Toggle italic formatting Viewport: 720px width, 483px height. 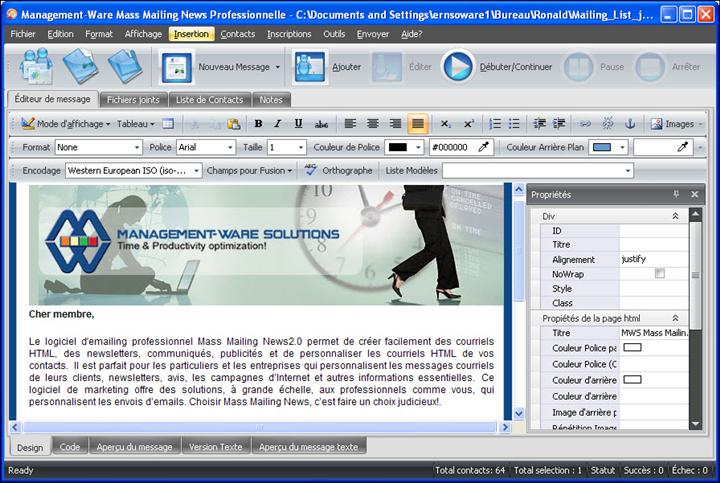(277, 124)
